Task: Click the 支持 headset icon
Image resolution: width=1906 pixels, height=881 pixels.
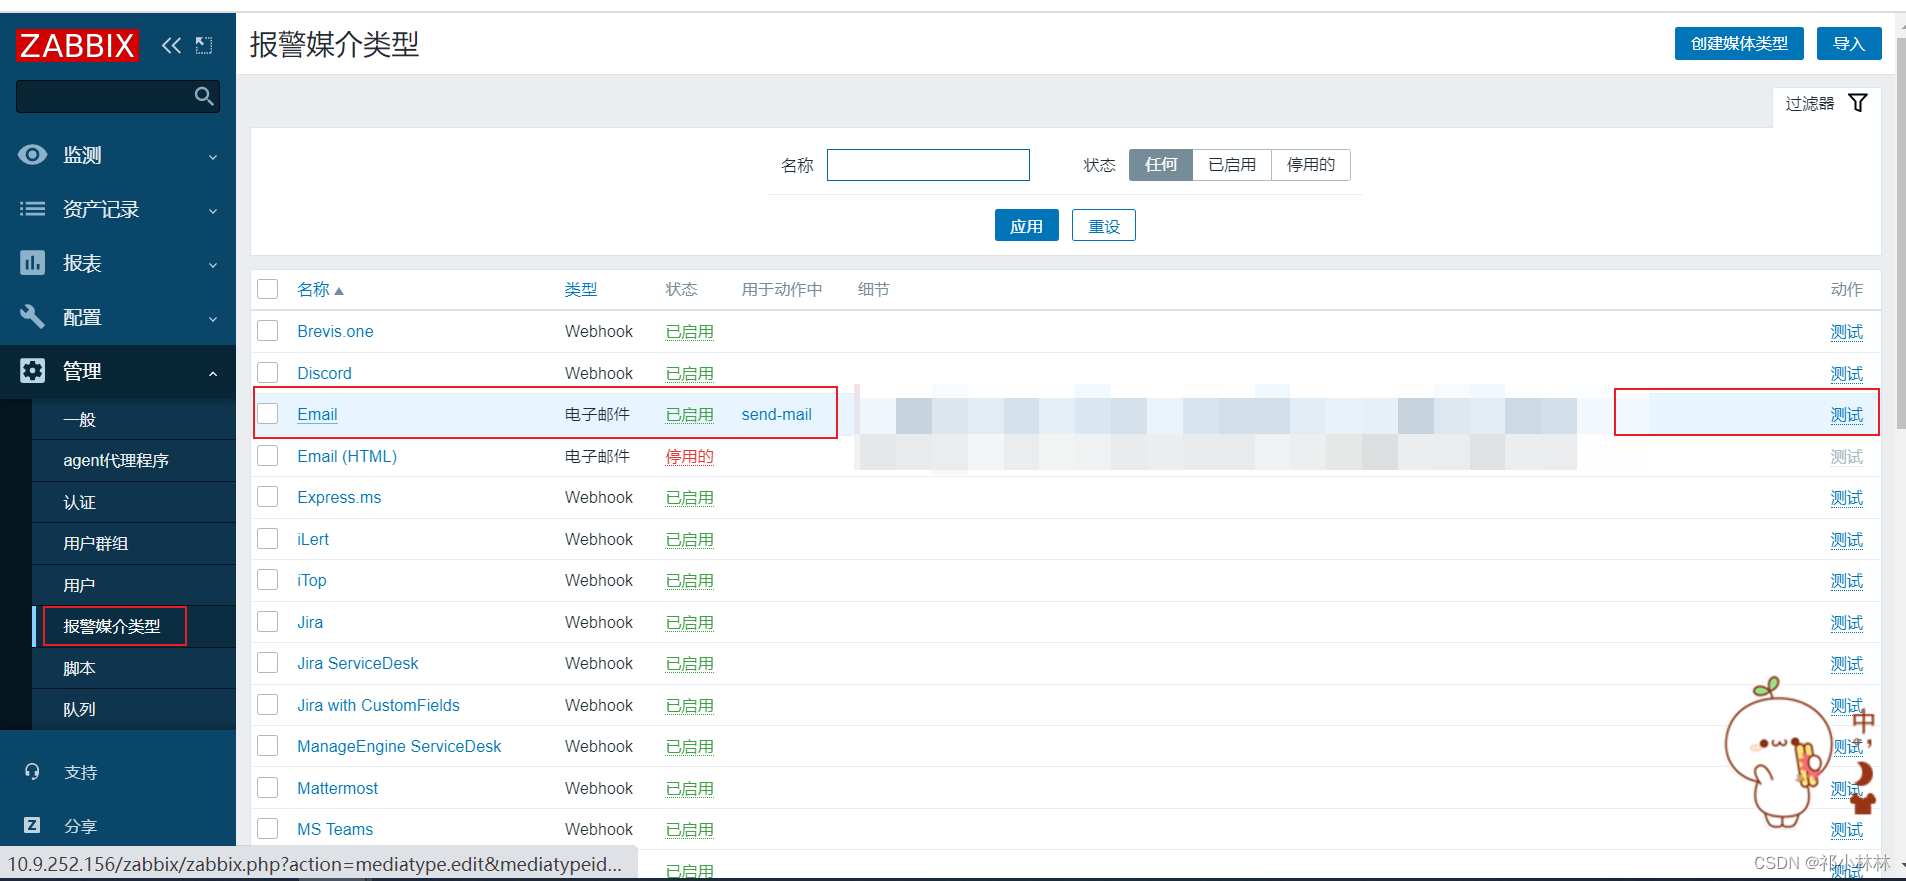Action: point(32,772)
